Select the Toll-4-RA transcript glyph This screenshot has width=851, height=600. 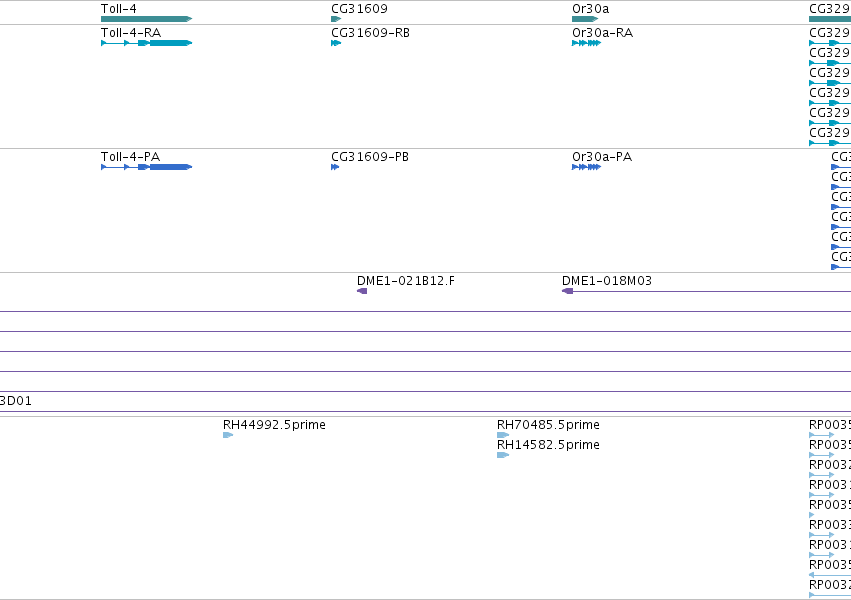(x=147, y=43)
